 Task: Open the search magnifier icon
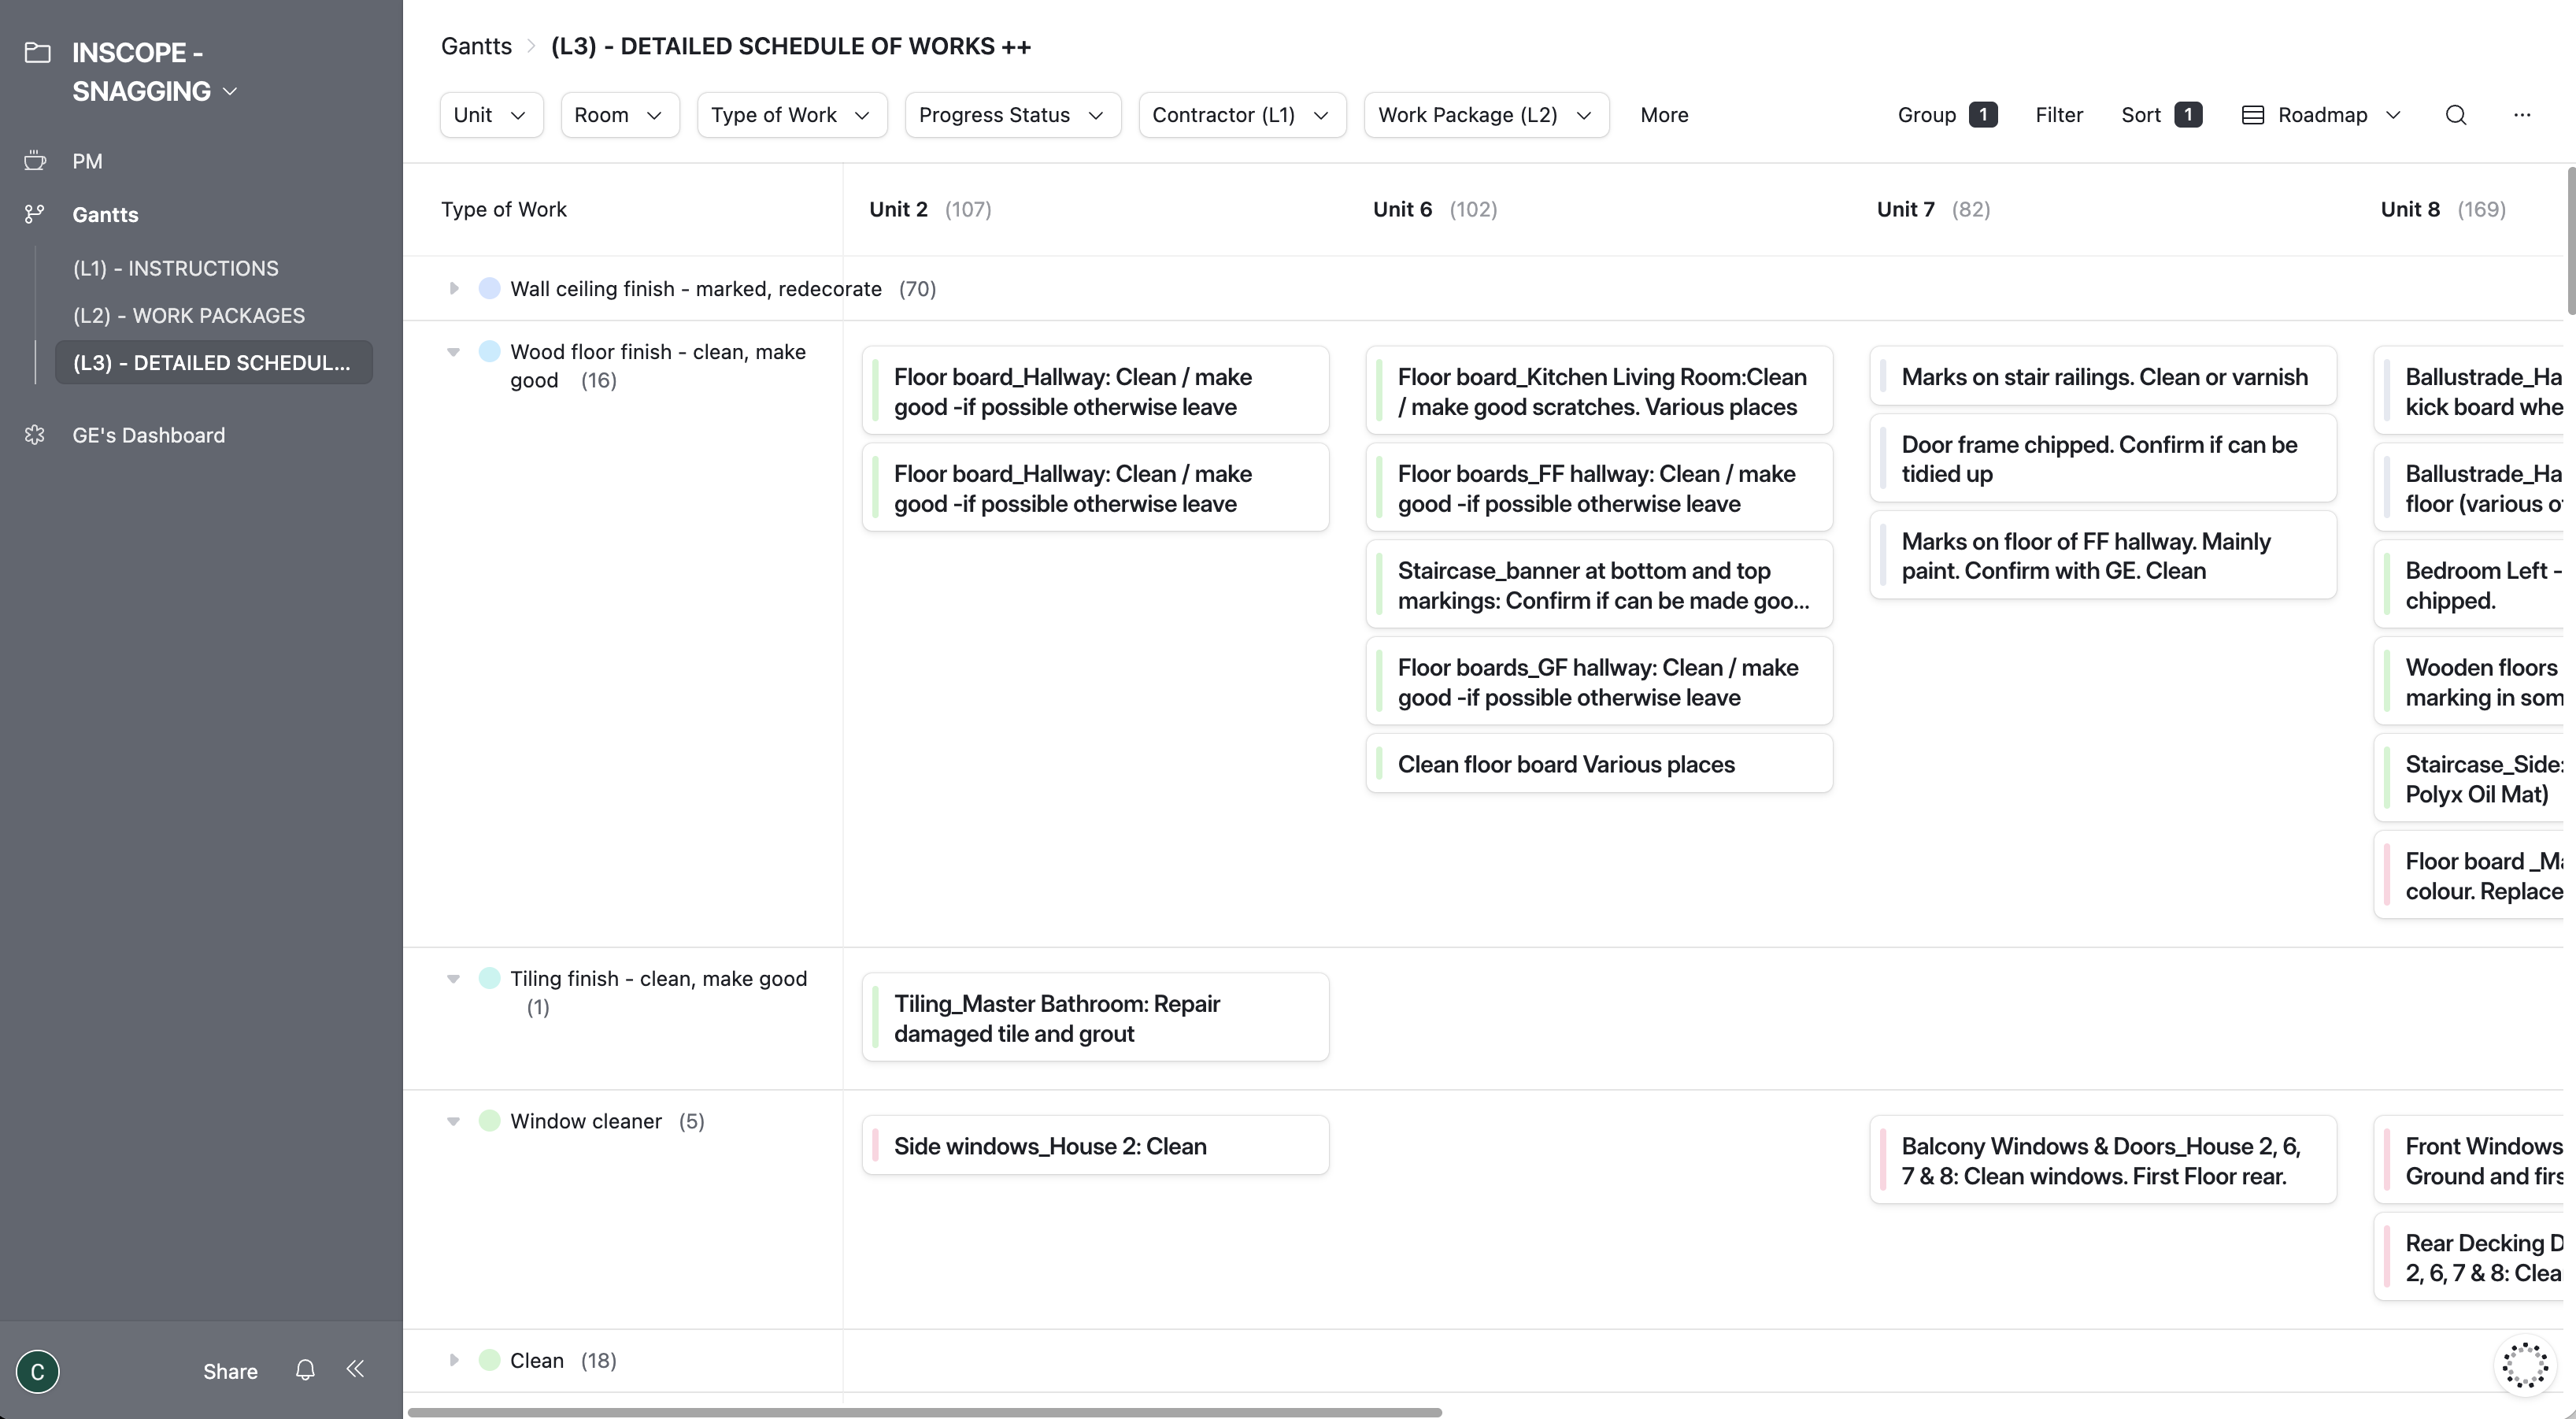2456,115
